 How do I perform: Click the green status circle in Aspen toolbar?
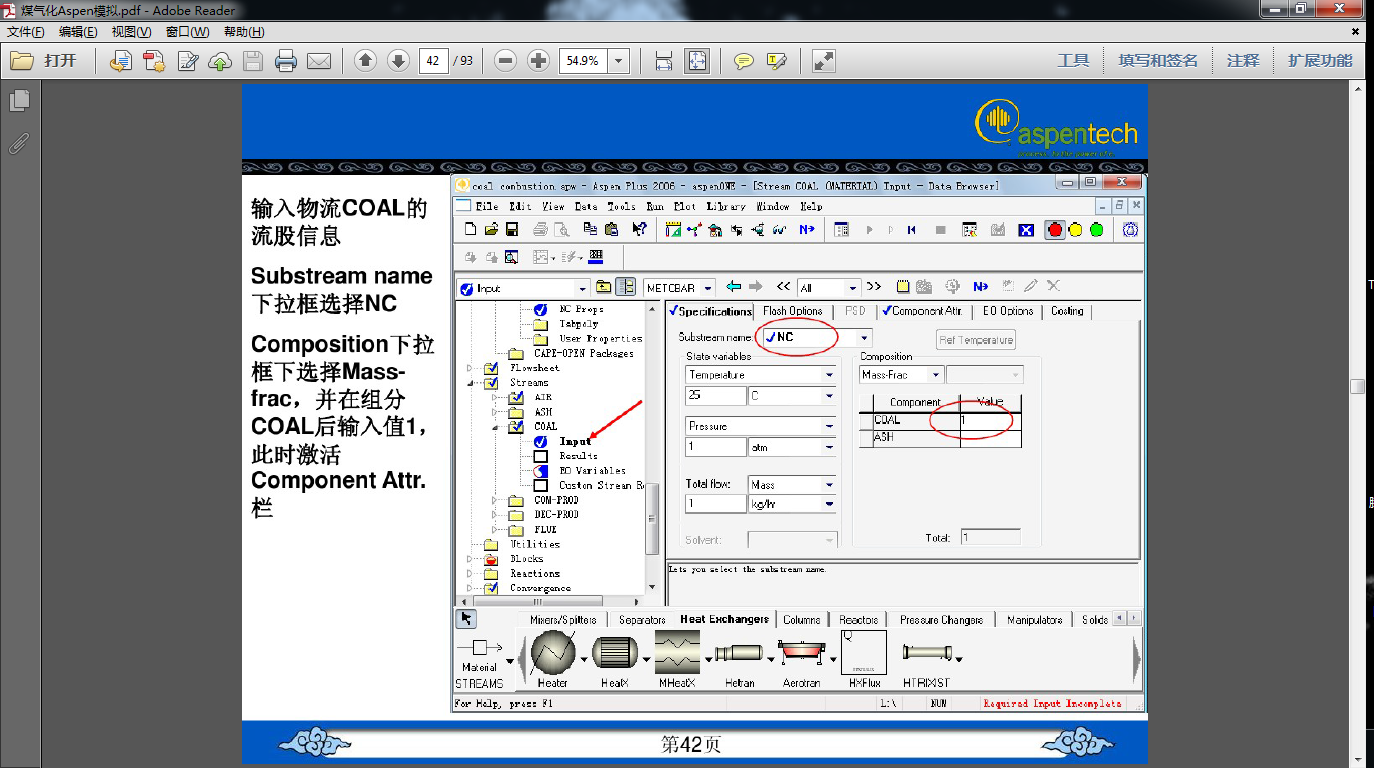[x=1096, y=230]
